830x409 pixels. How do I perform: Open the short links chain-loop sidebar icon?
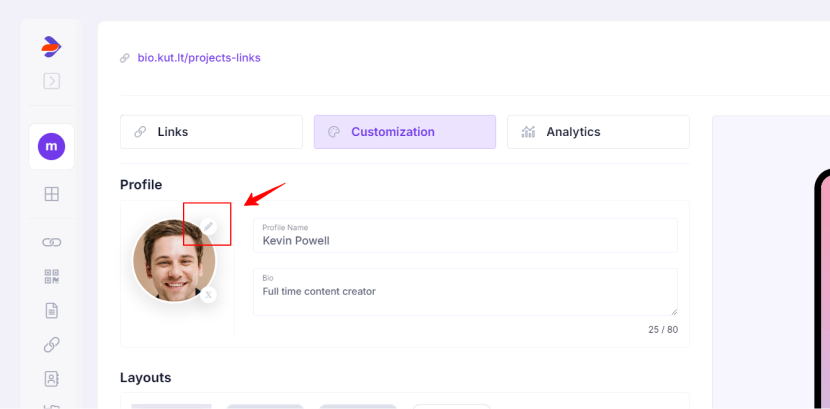51,242
